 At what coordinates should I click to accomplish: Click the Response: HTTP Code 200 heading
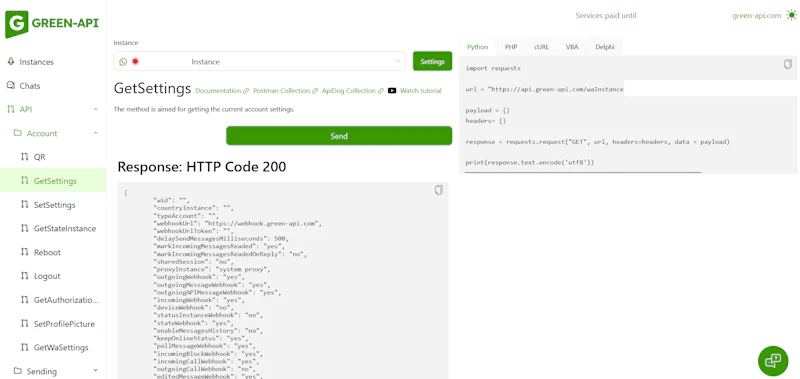click(x=202, y=167)
